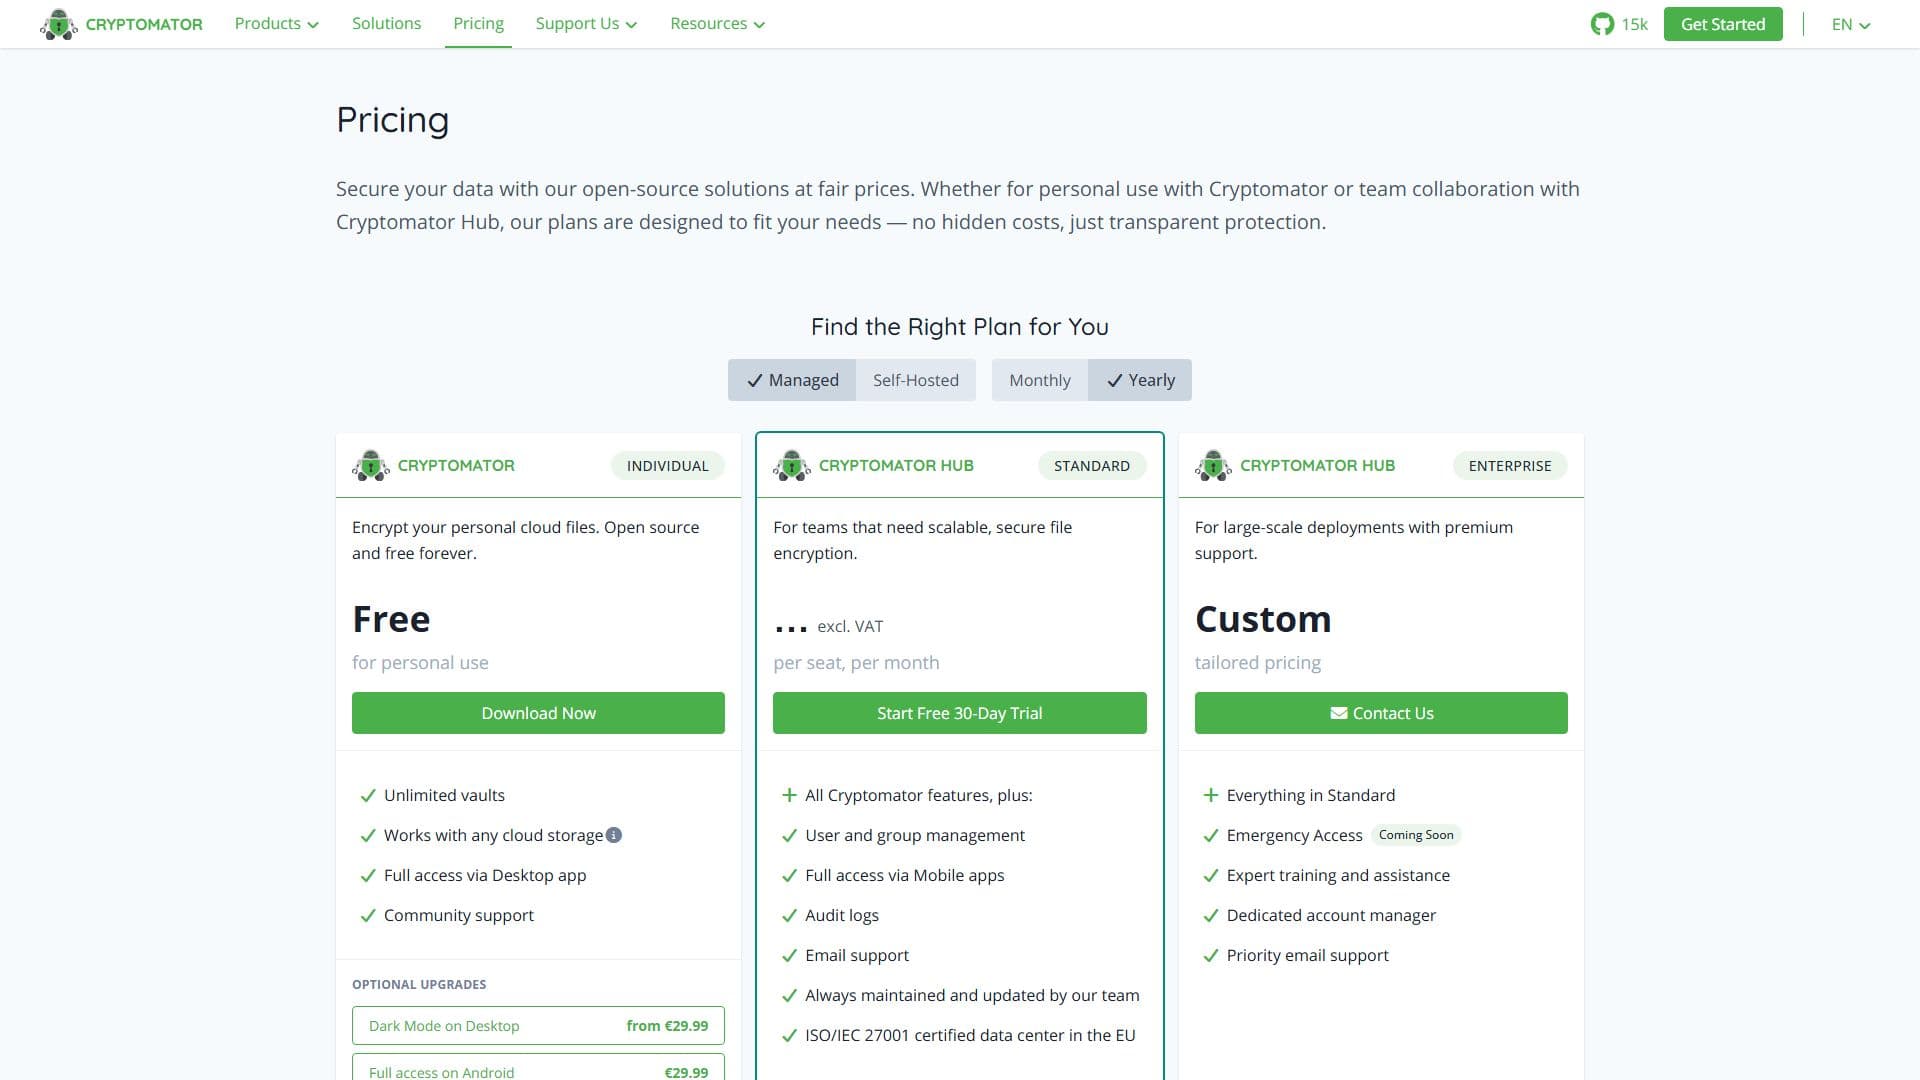Click the checkmark beside Priority email support
The image size is (1920, 1080).
pos(1210,956)
